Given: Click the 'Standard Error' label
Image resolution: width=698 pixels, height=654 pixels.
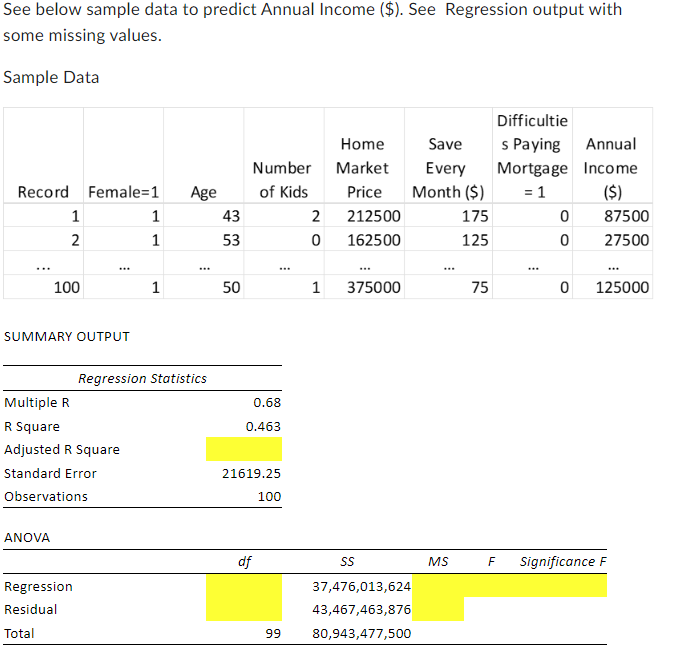Looking at the screenshot, I should pos(50,473).
